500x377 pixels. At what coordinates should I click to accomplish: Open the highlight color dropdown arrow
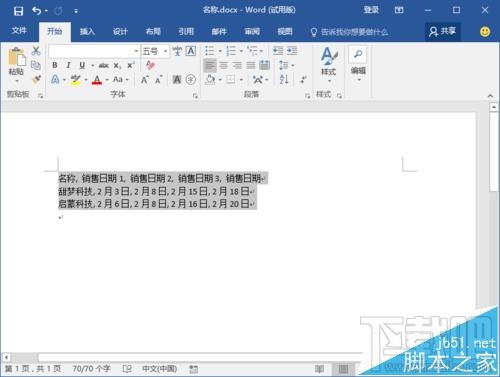click(86, 80)
